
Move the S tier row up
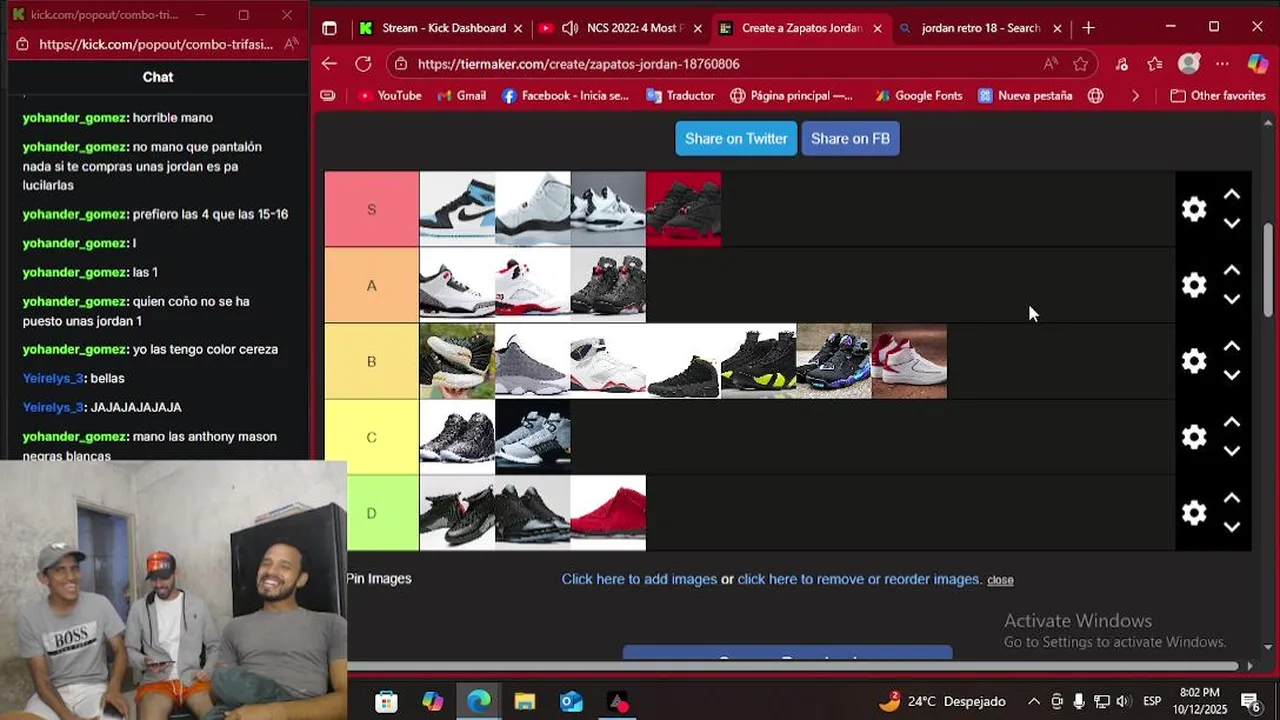[1232, 195]
